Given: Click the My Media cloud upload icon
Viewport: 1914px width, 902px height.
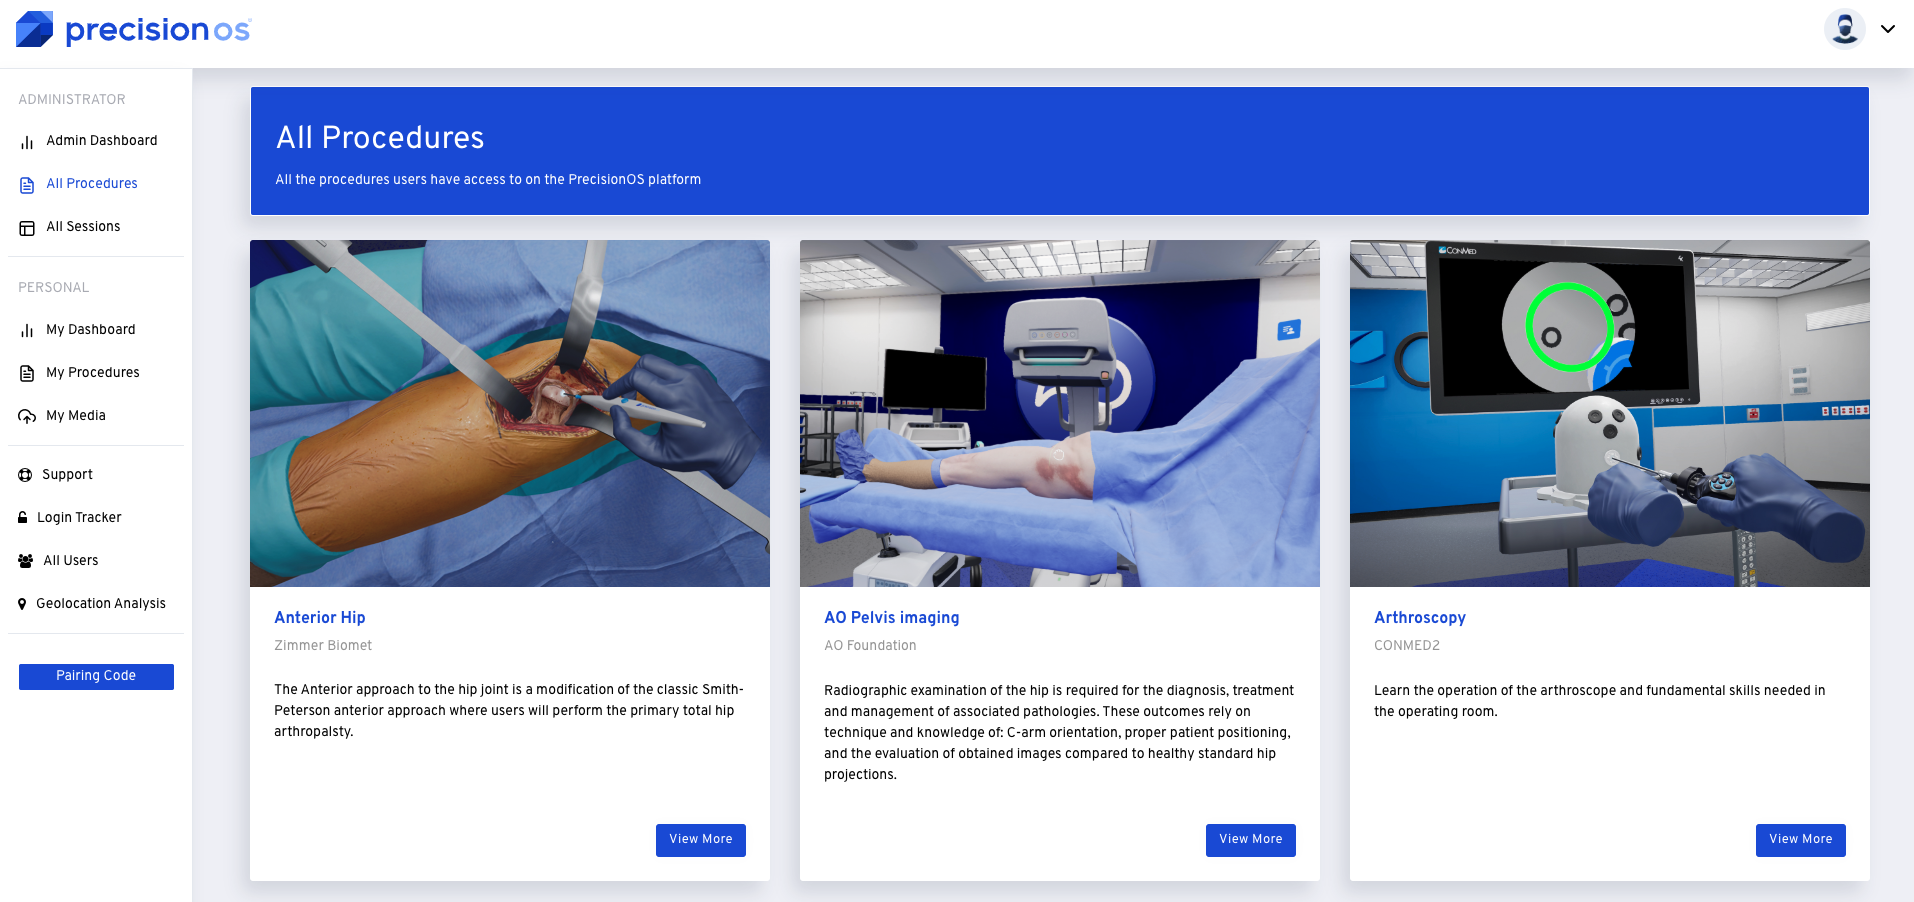Looking at the screenshot, I should pos(27,417).
